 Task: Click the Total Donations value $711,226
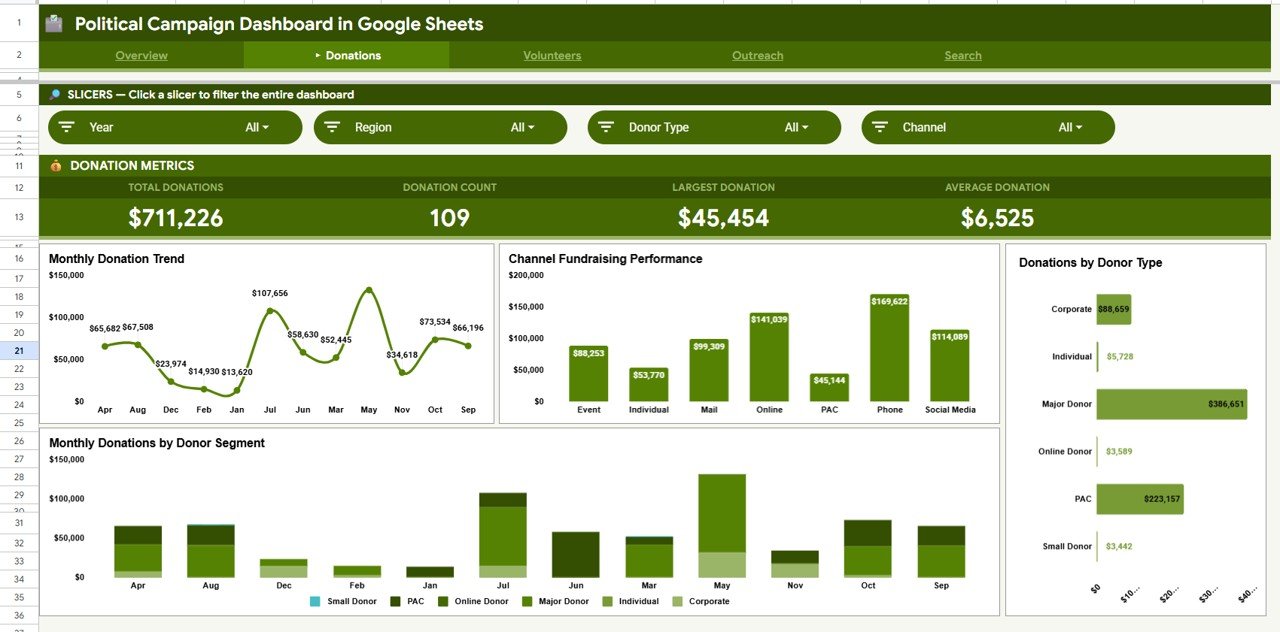point(176,218)
